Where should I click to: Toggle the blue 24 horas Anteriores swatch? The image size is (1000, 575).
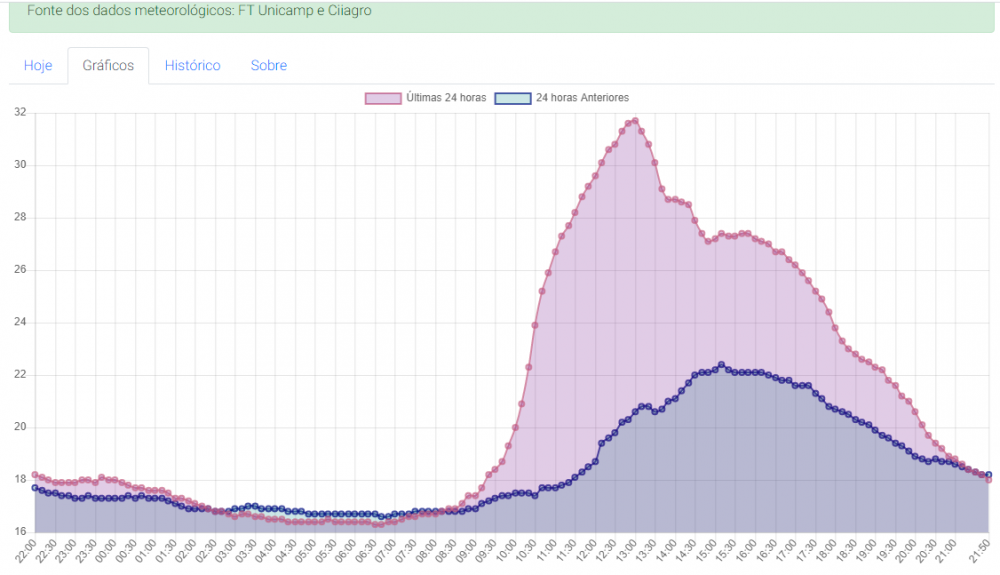coord(513,98)
